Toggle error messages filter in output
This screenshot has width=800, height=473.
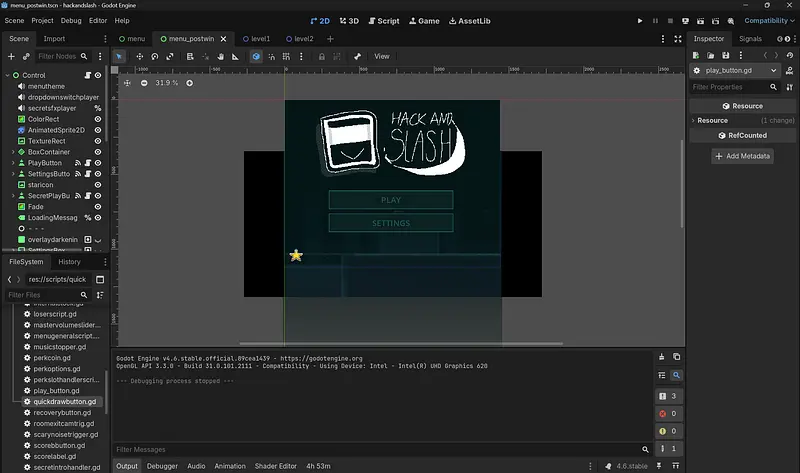pos(668,414)
